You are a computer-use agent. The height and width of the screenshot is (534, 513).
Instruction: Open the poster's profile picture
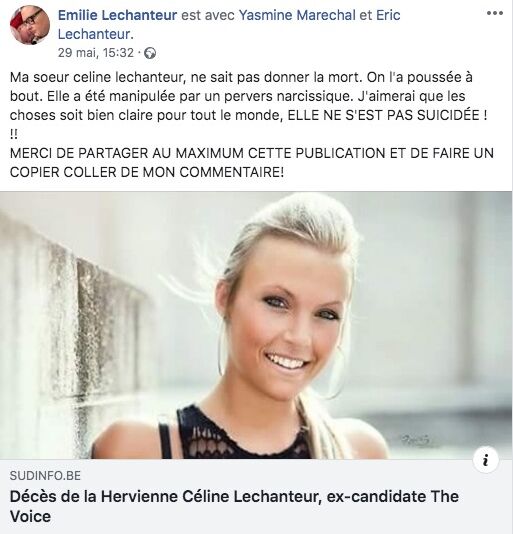pyautogui.click(x=30, y=25)
